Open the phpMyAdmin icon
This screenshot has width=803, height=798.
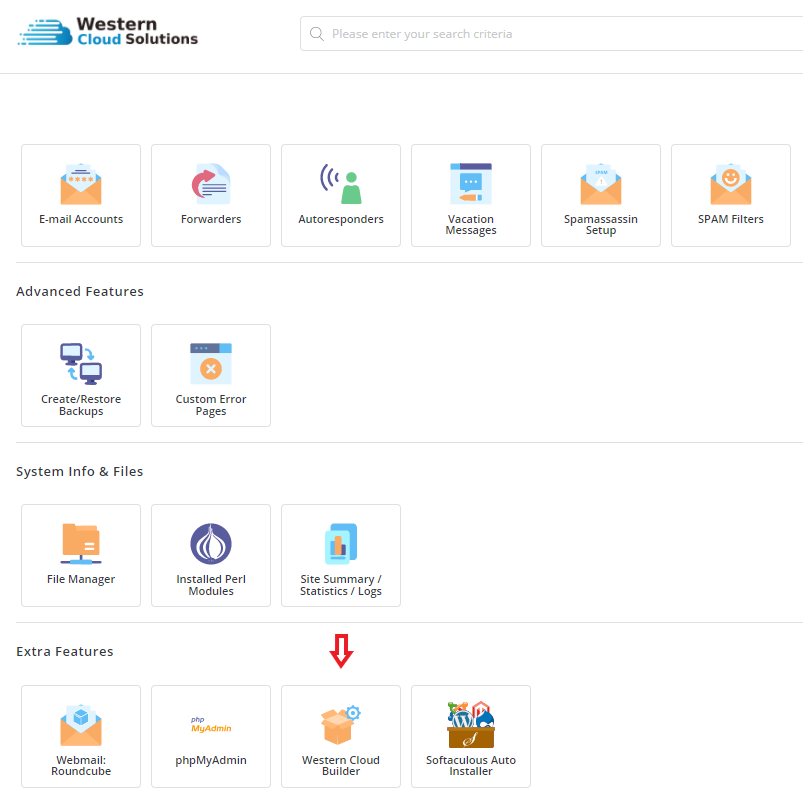(211, 724)
